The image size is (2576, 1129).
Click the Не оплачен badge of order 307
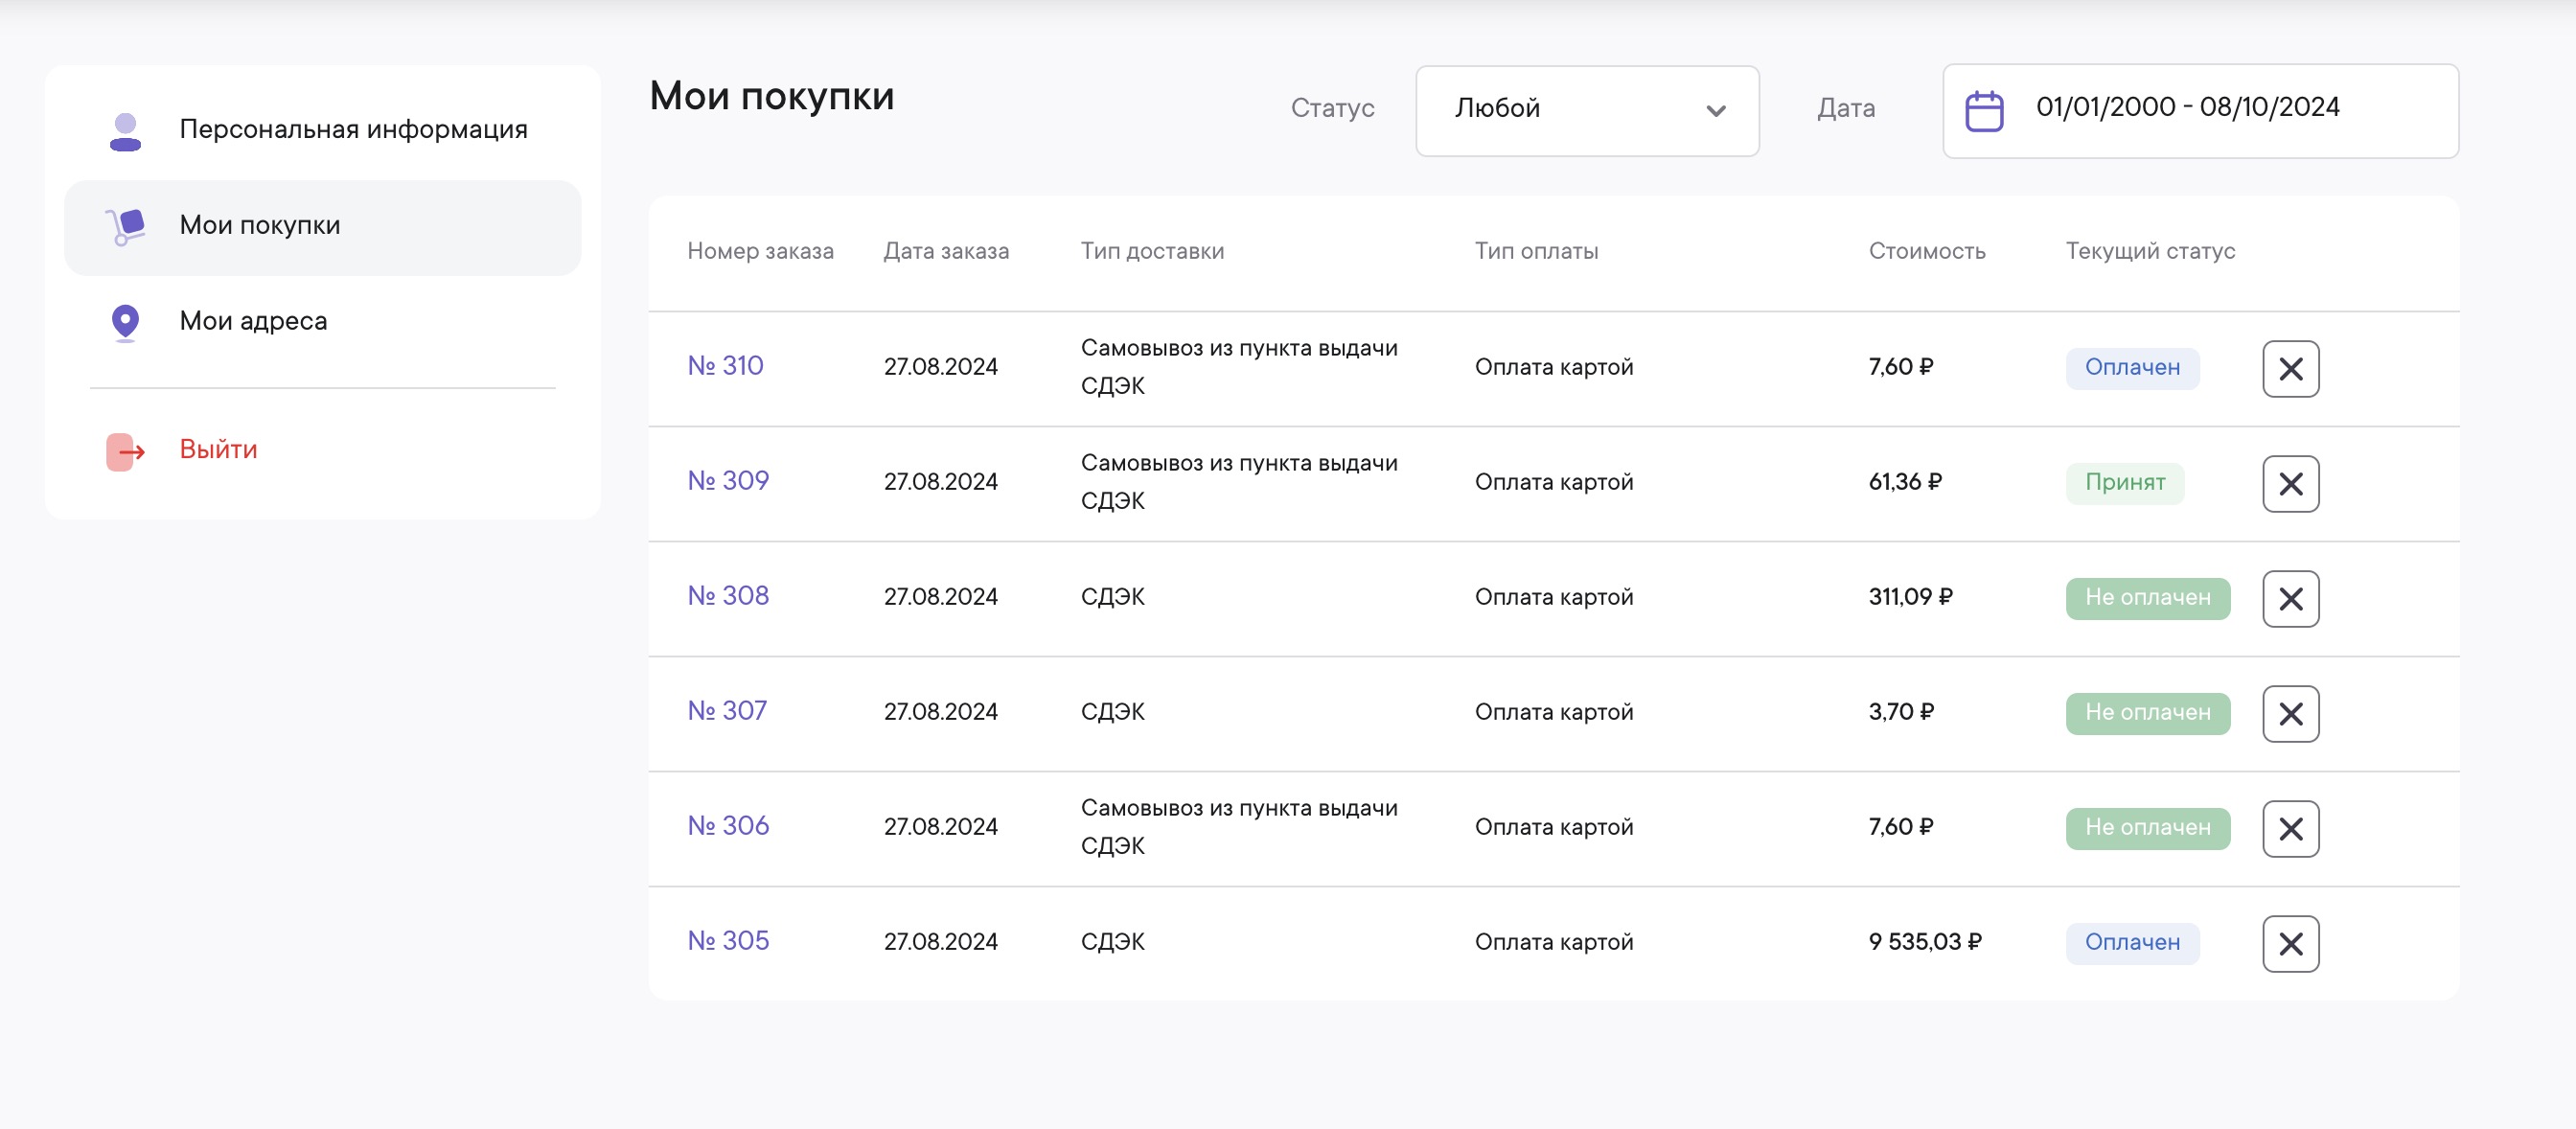(2148, 713)
